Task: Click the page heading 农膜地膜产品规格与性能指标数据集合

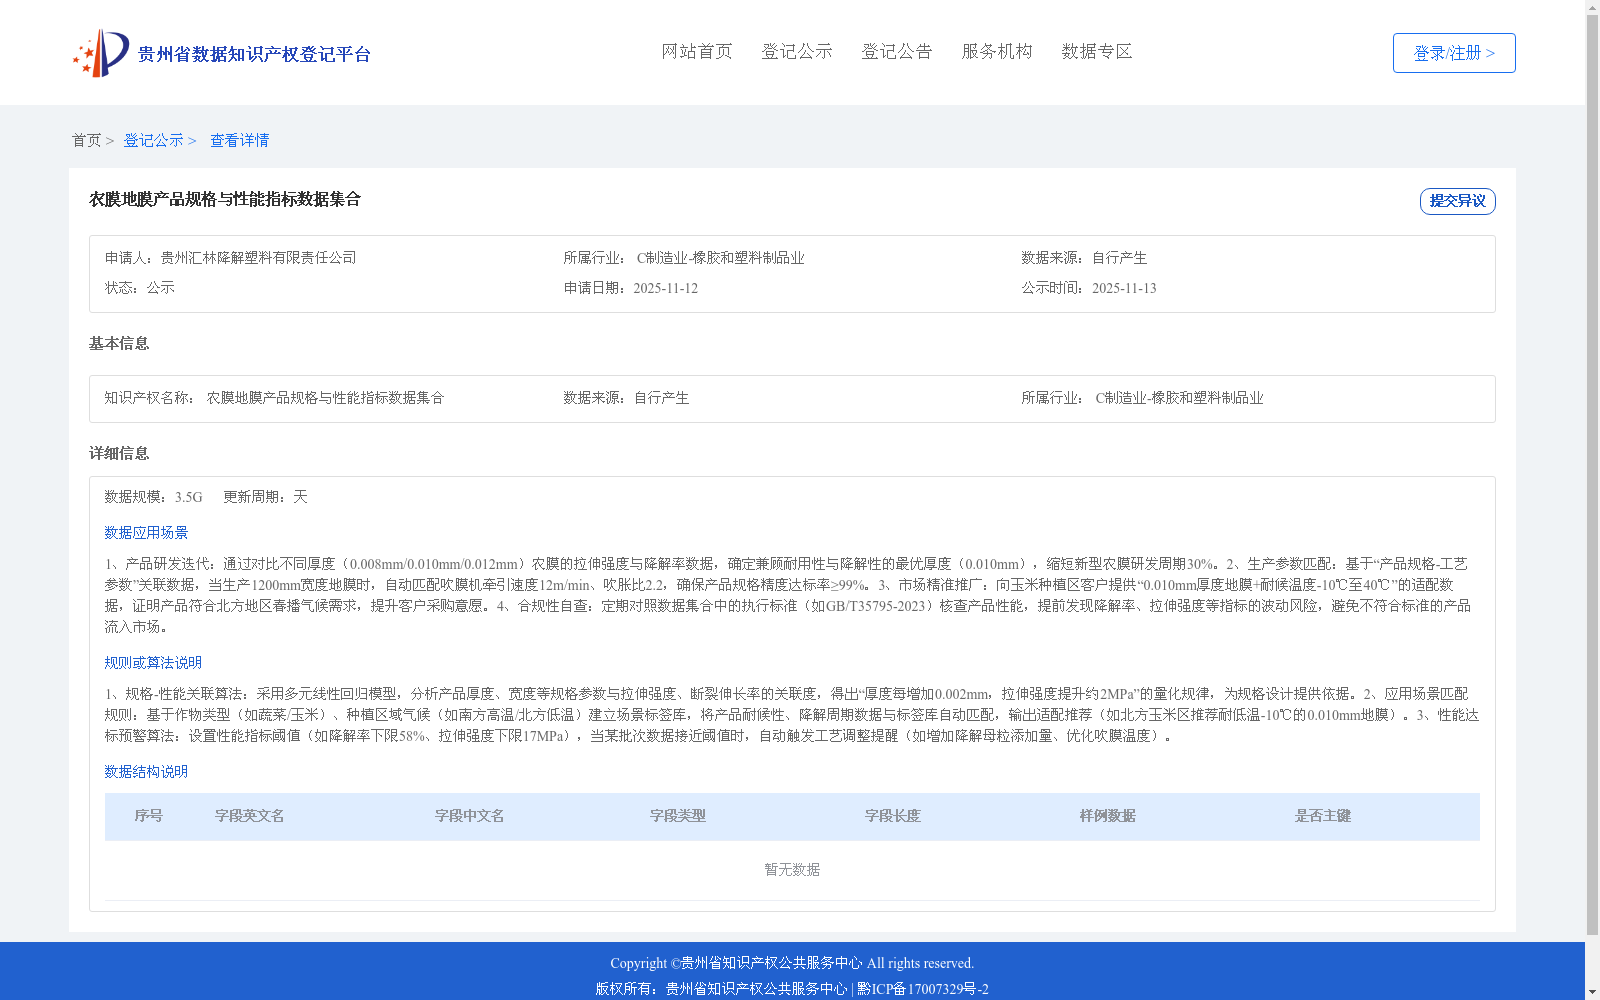Action: (x=225, y=199)
